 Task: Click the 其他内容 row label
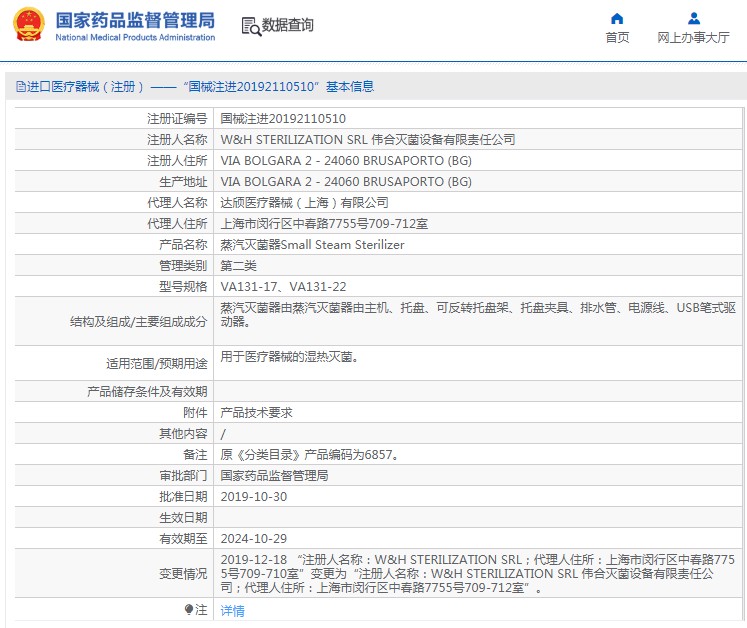(183, 434)
